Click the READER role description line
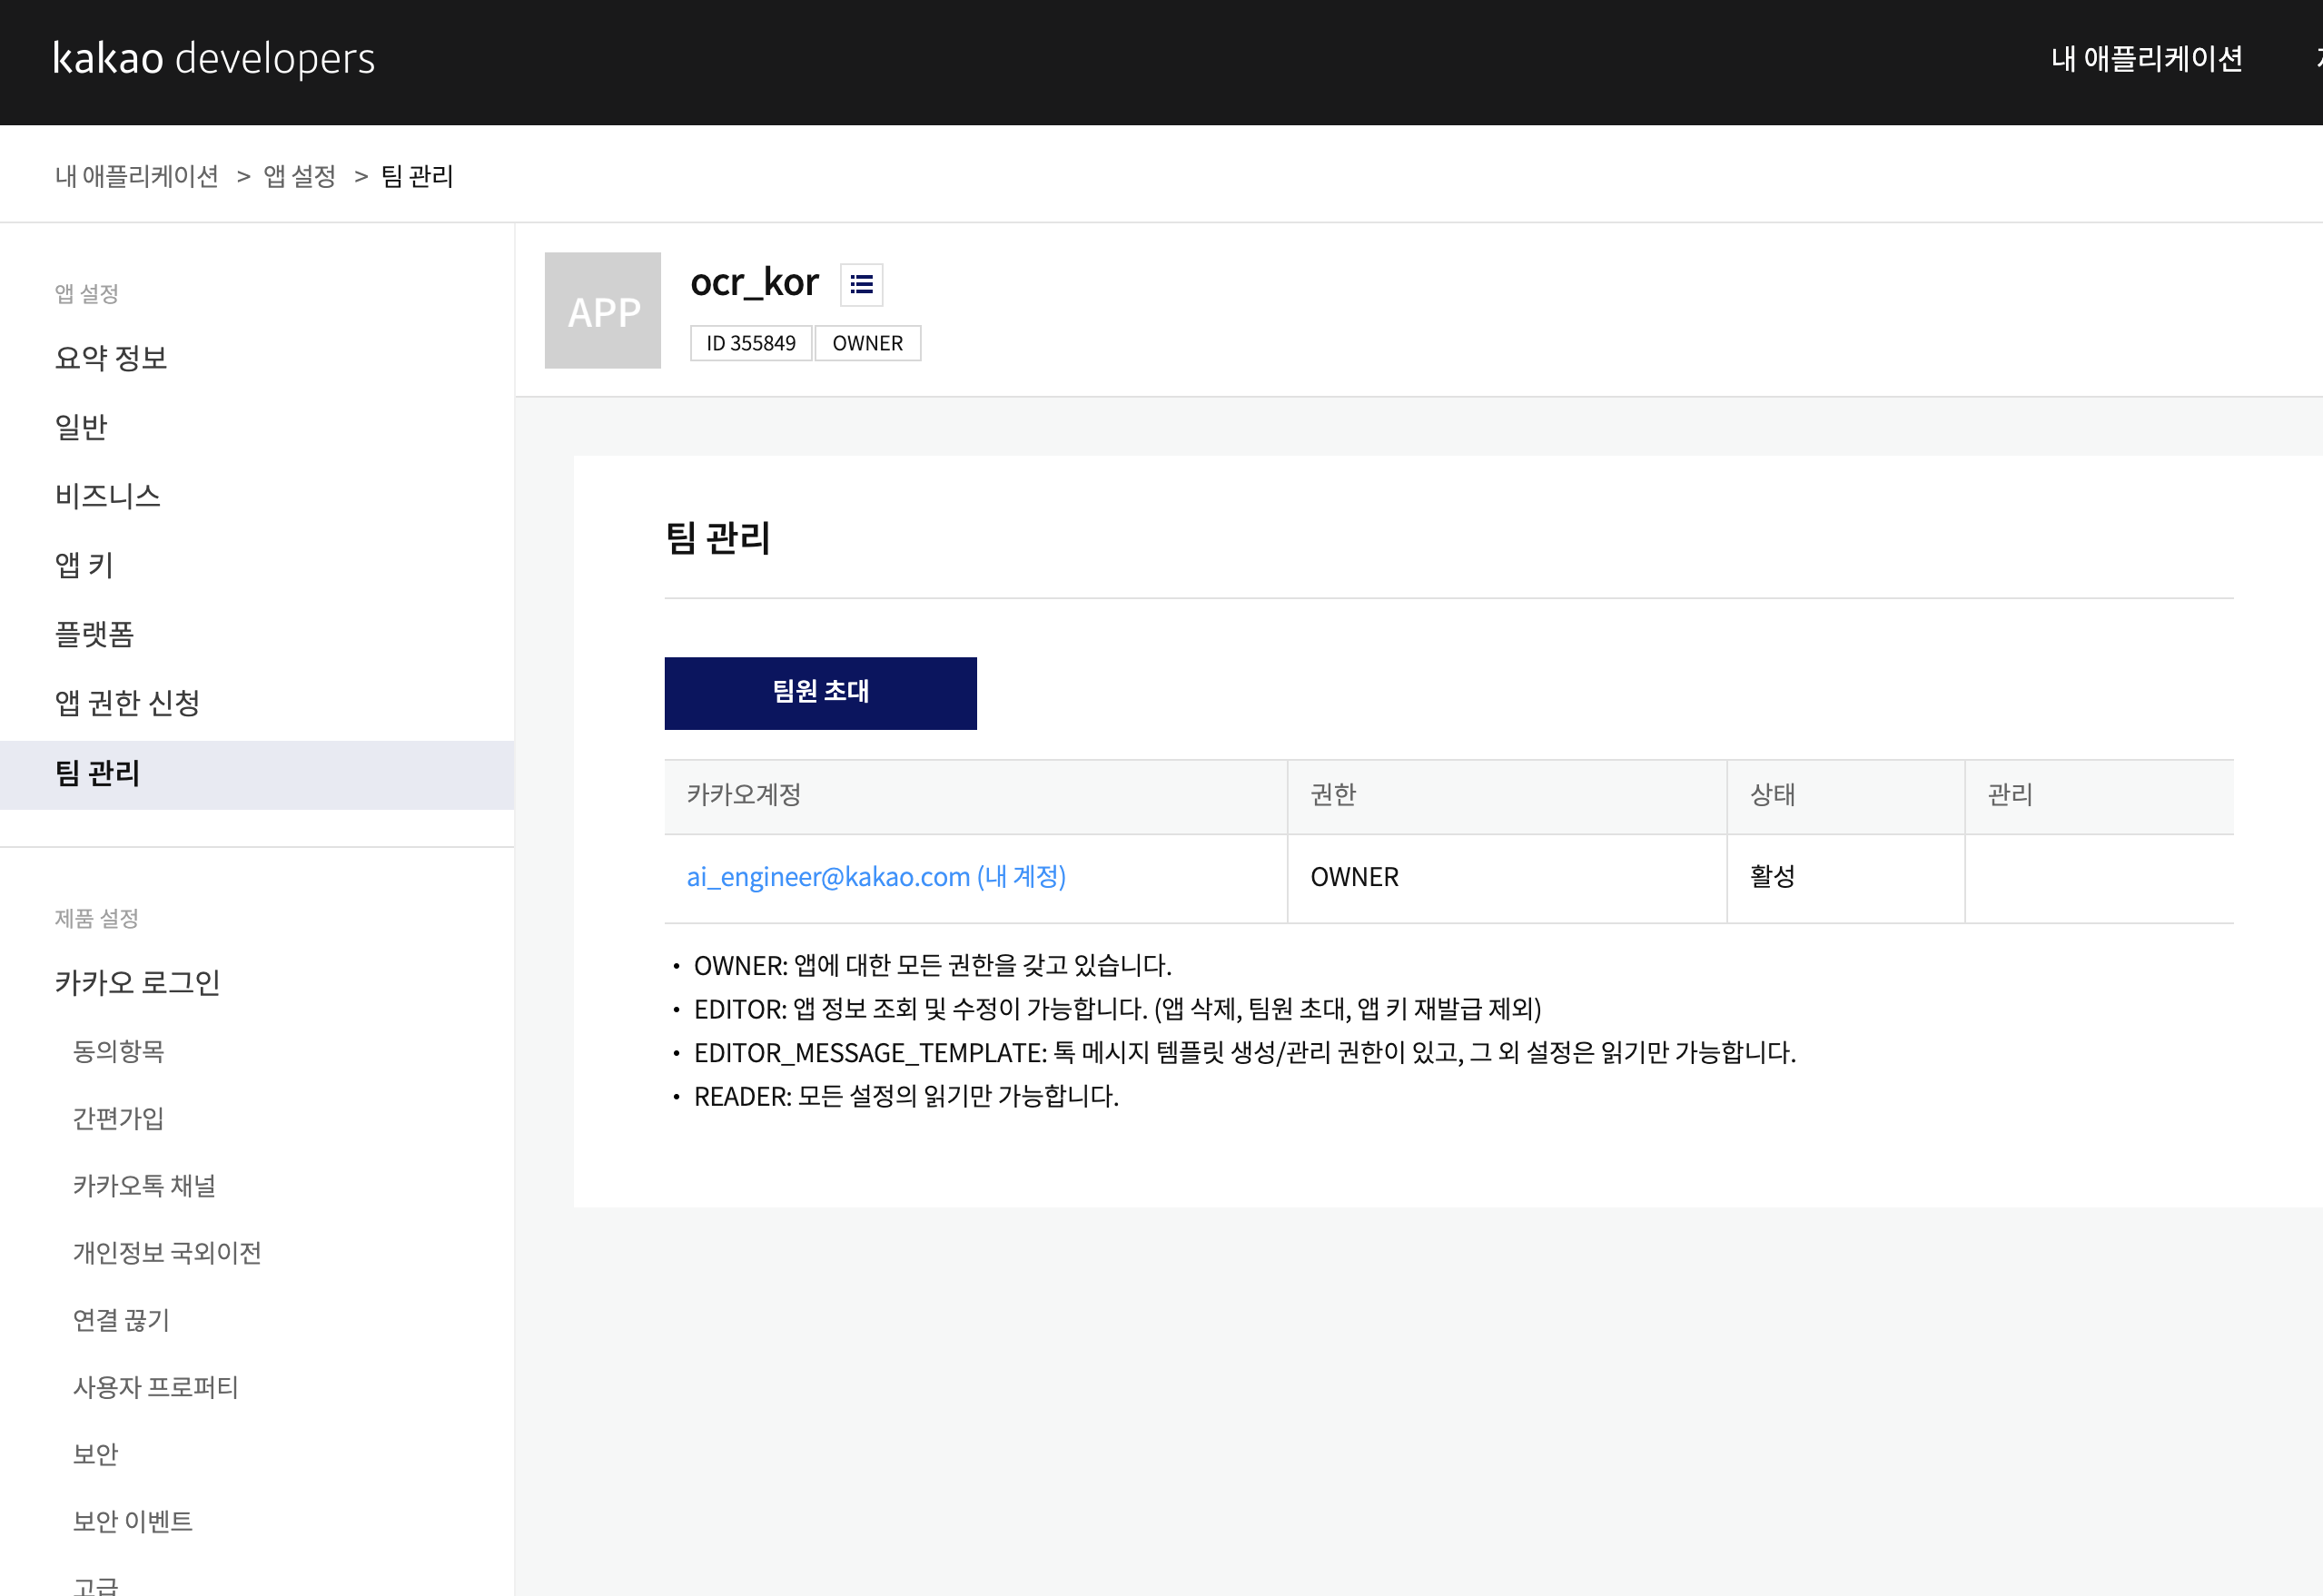The image size is (2323, 1596). click(x=906, y=1097)
